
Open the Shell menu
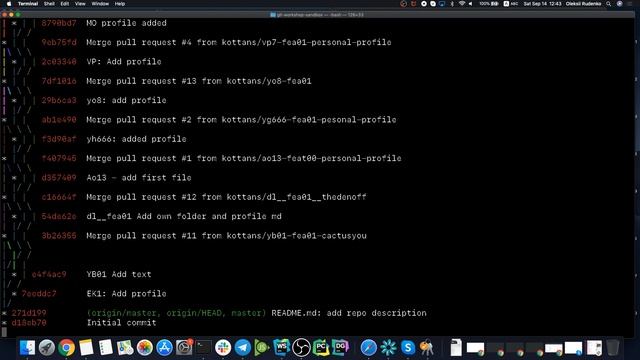pos(49,4)
